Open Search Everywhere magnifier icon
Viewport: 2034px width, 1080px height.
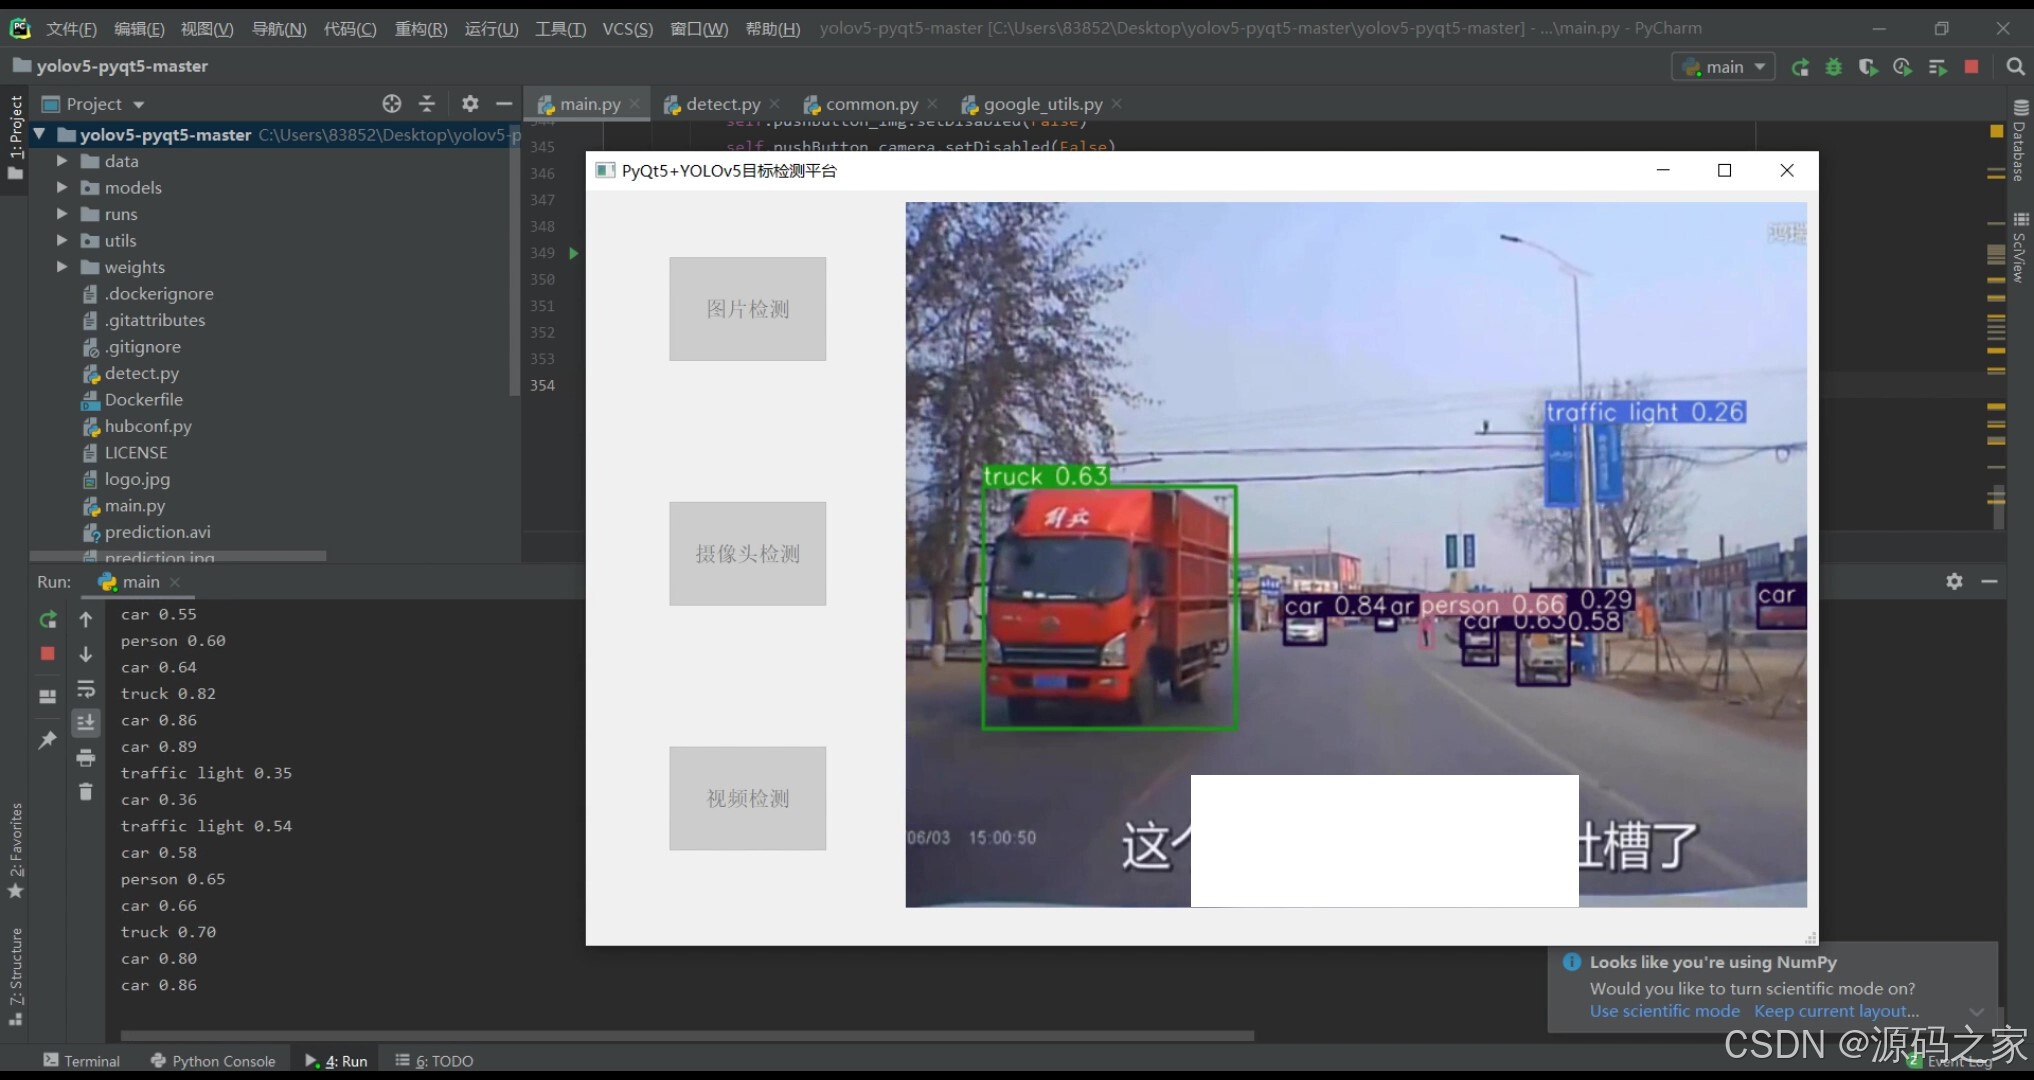2015,67
